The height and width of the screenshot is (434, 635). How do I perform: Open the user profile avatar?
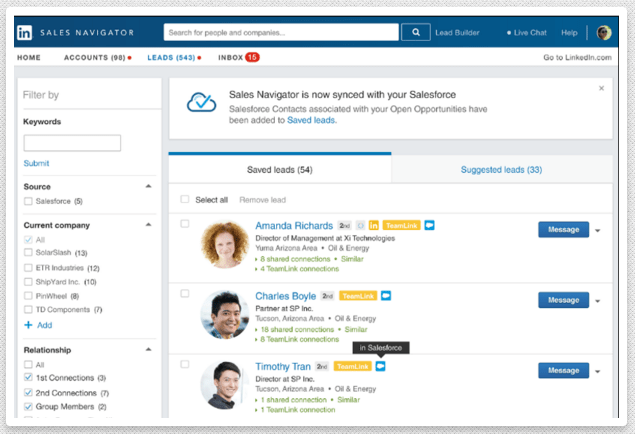tap(604, 32)
